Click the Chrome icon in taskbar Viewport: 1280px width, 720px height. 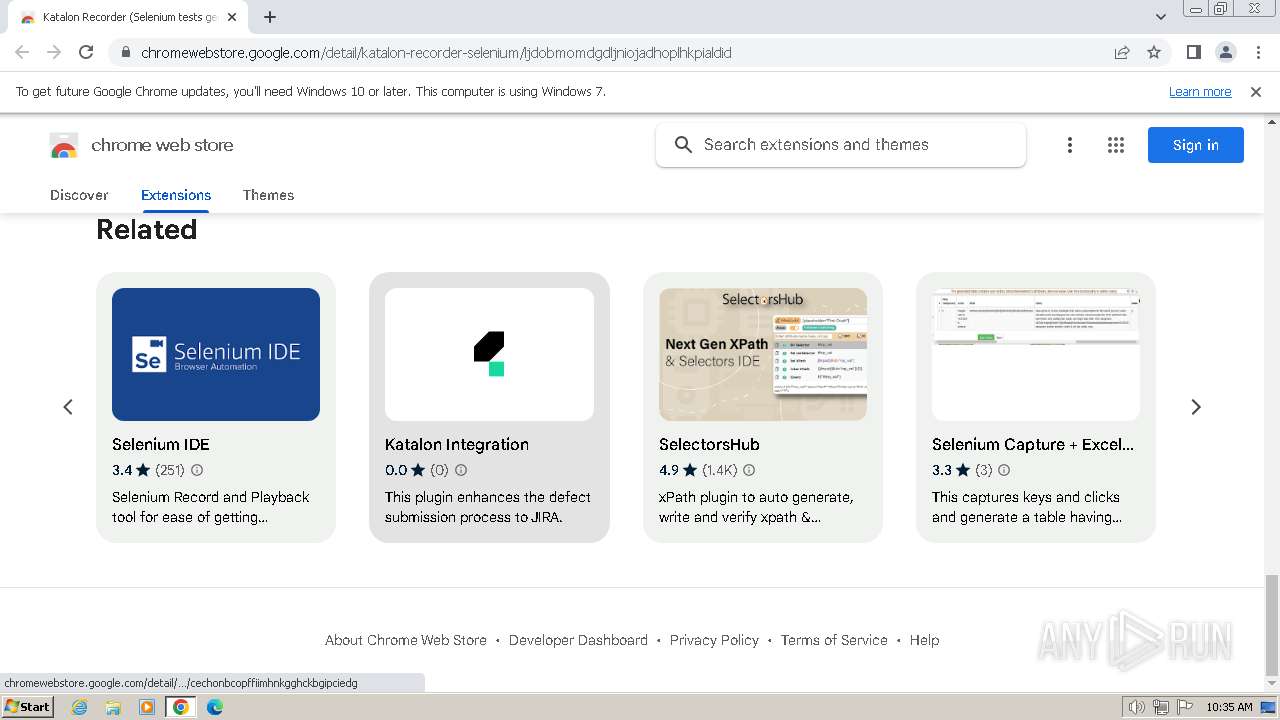181,707
